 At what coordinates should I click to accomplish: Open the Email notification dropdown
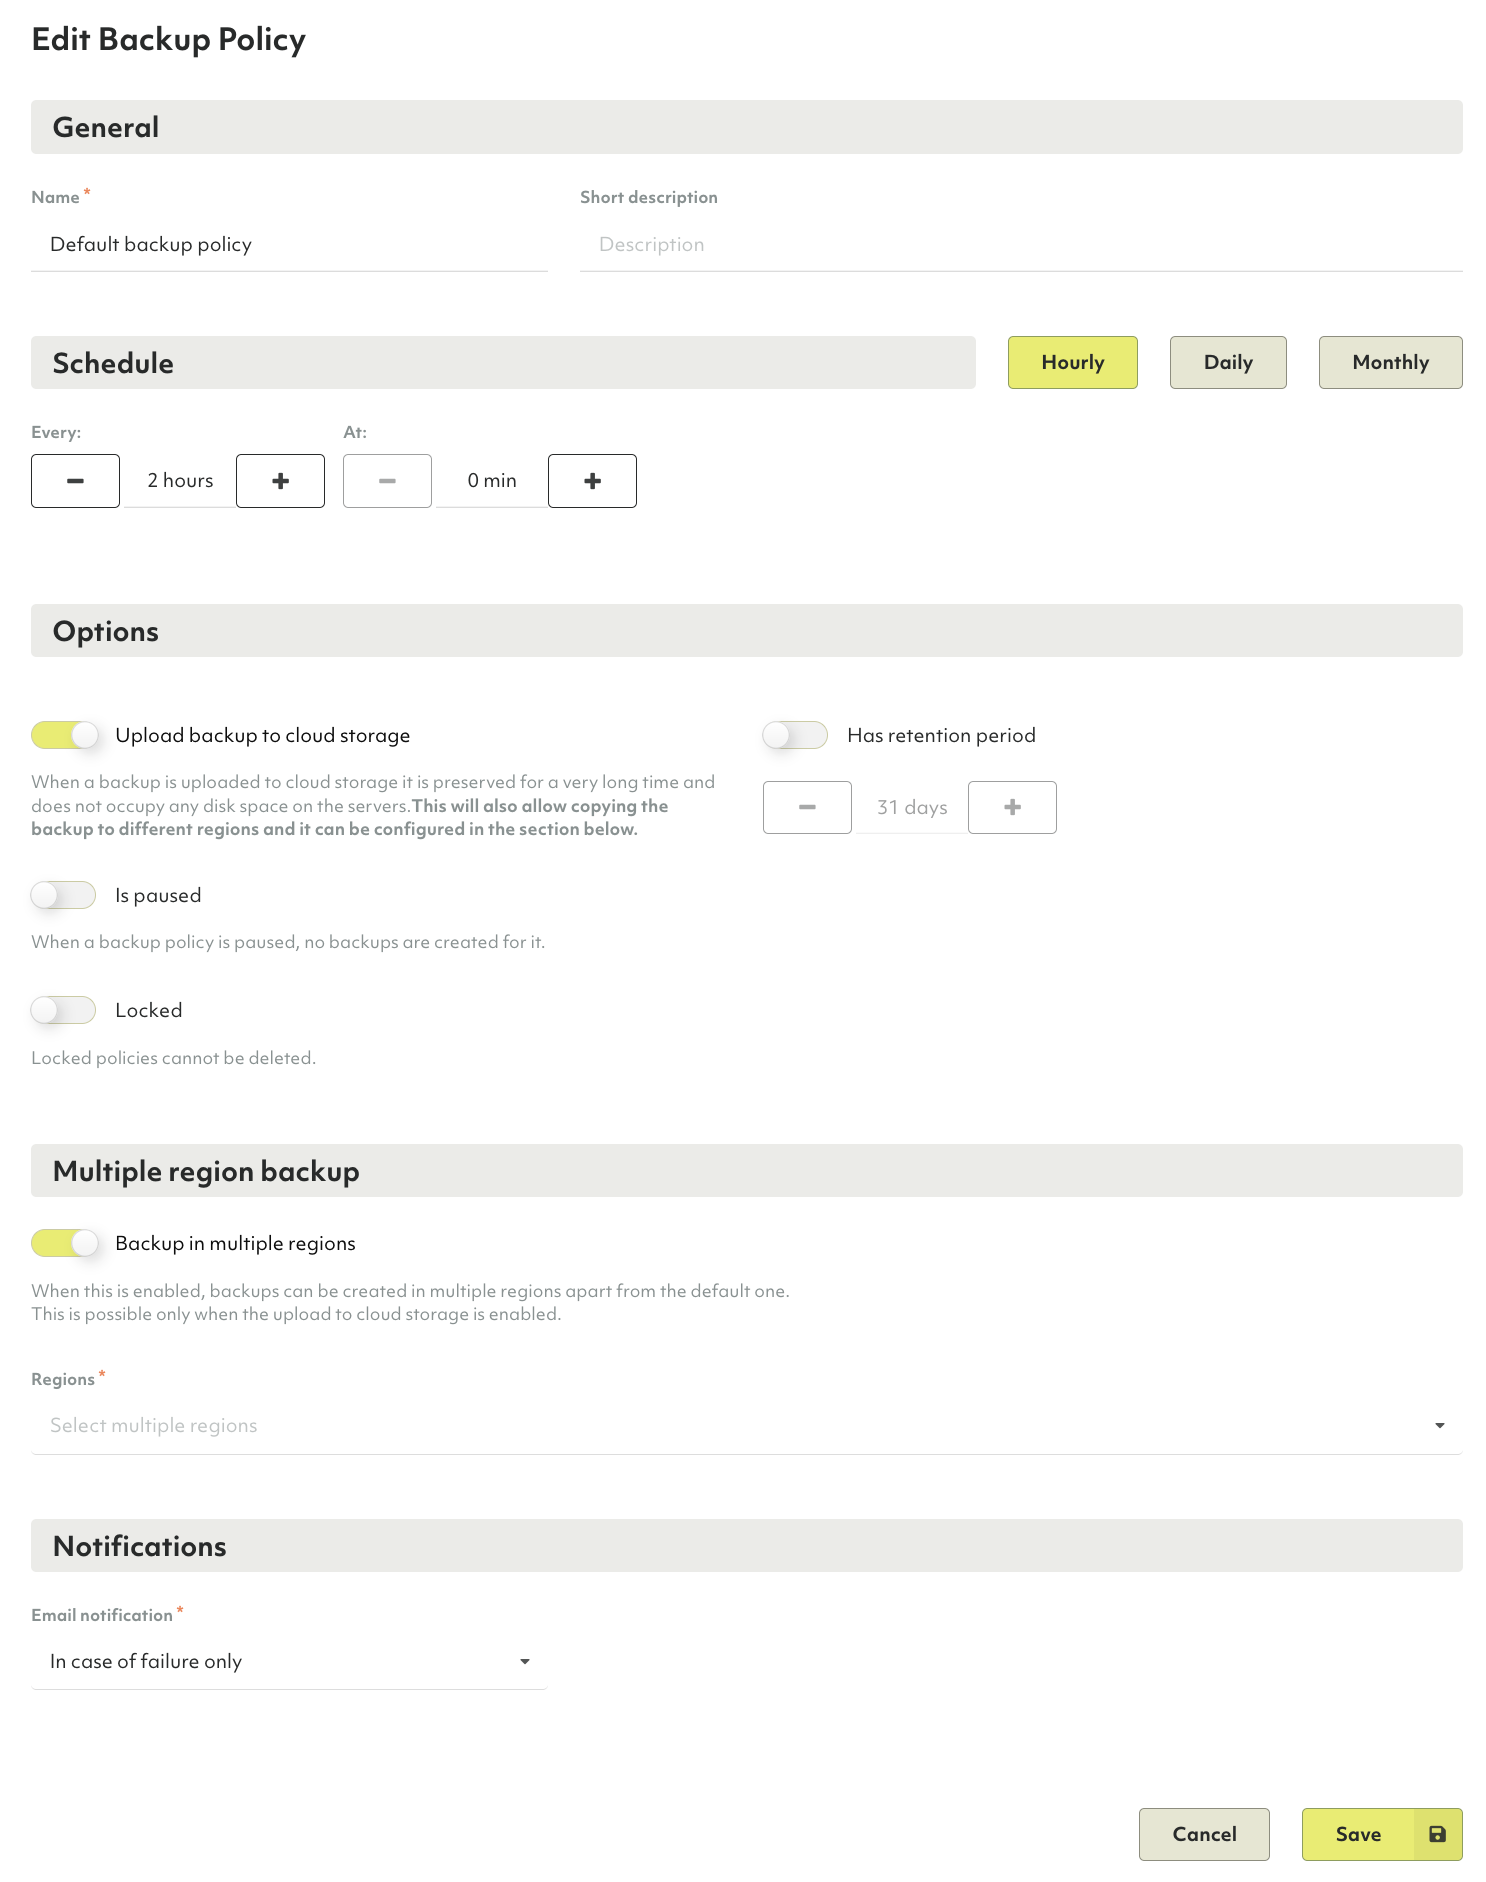point(289,1661)
